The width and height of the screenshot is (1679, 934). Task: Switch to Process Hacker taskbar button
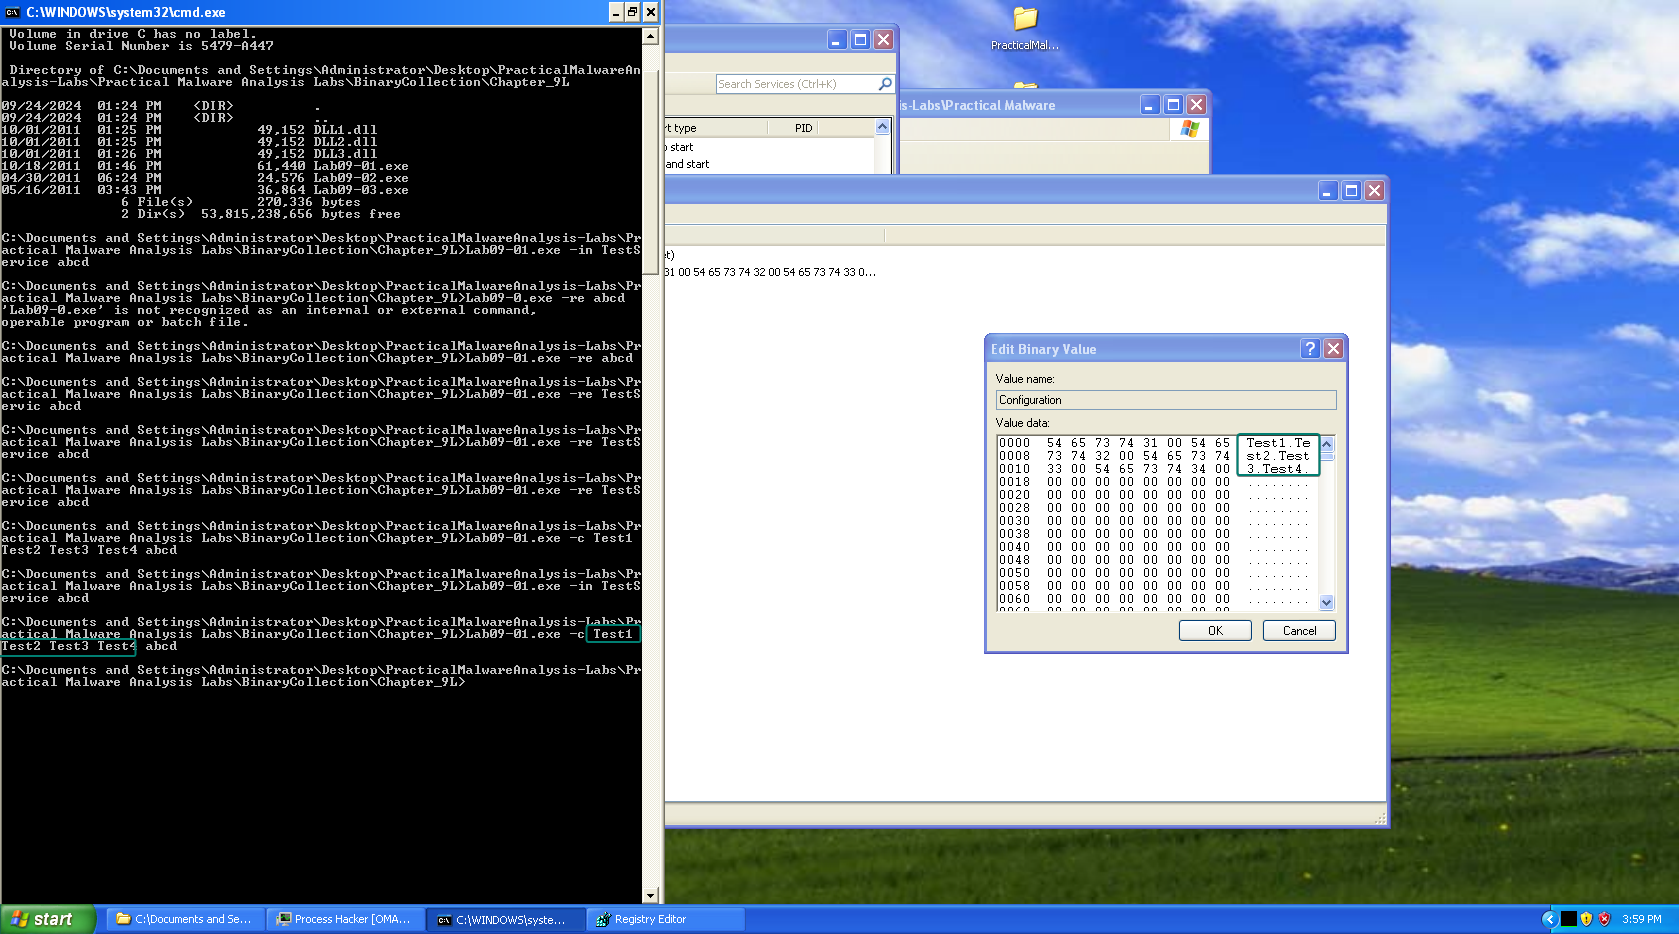tap(345, 919)
